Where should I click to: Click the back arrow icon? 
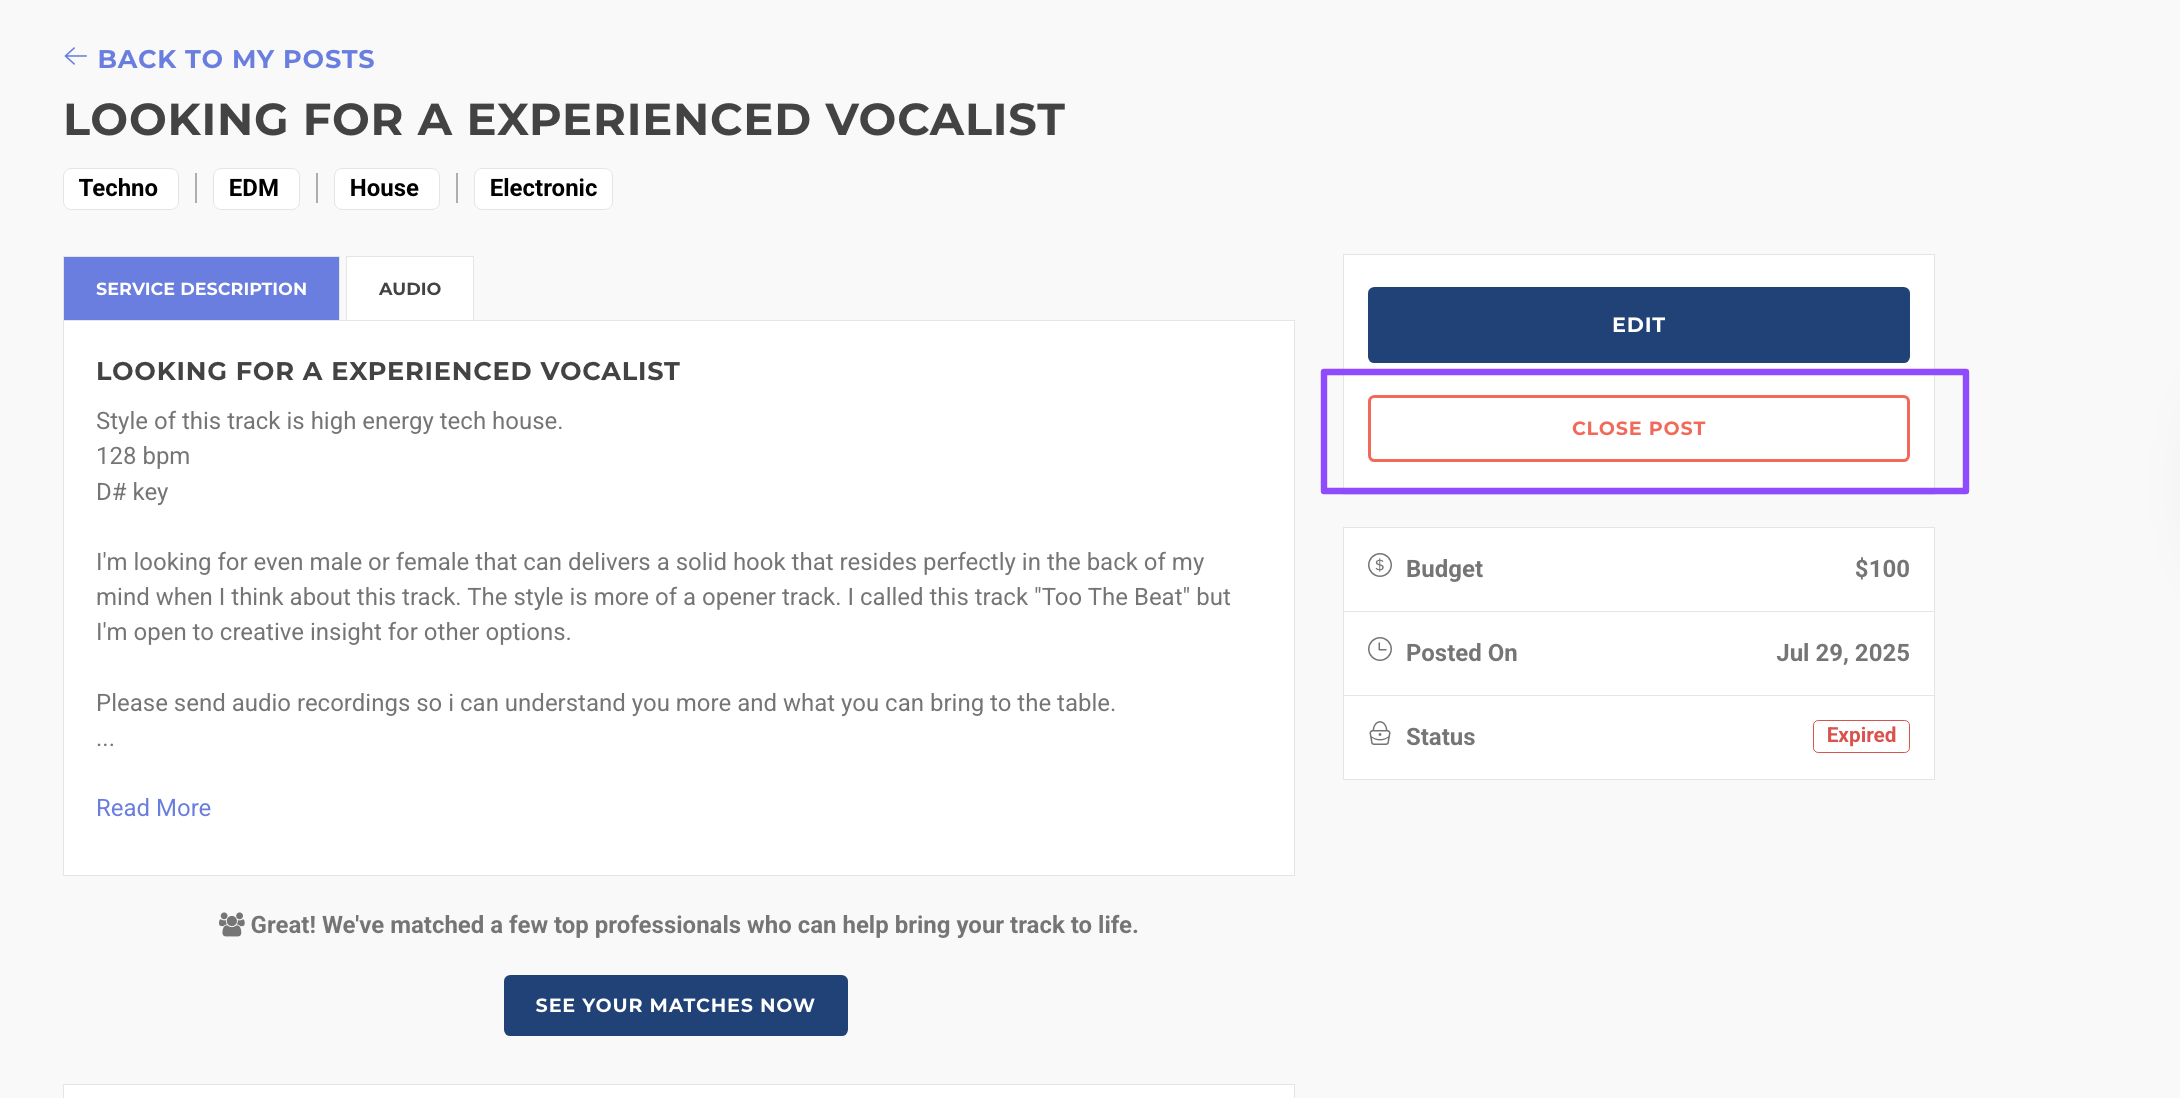75,57
